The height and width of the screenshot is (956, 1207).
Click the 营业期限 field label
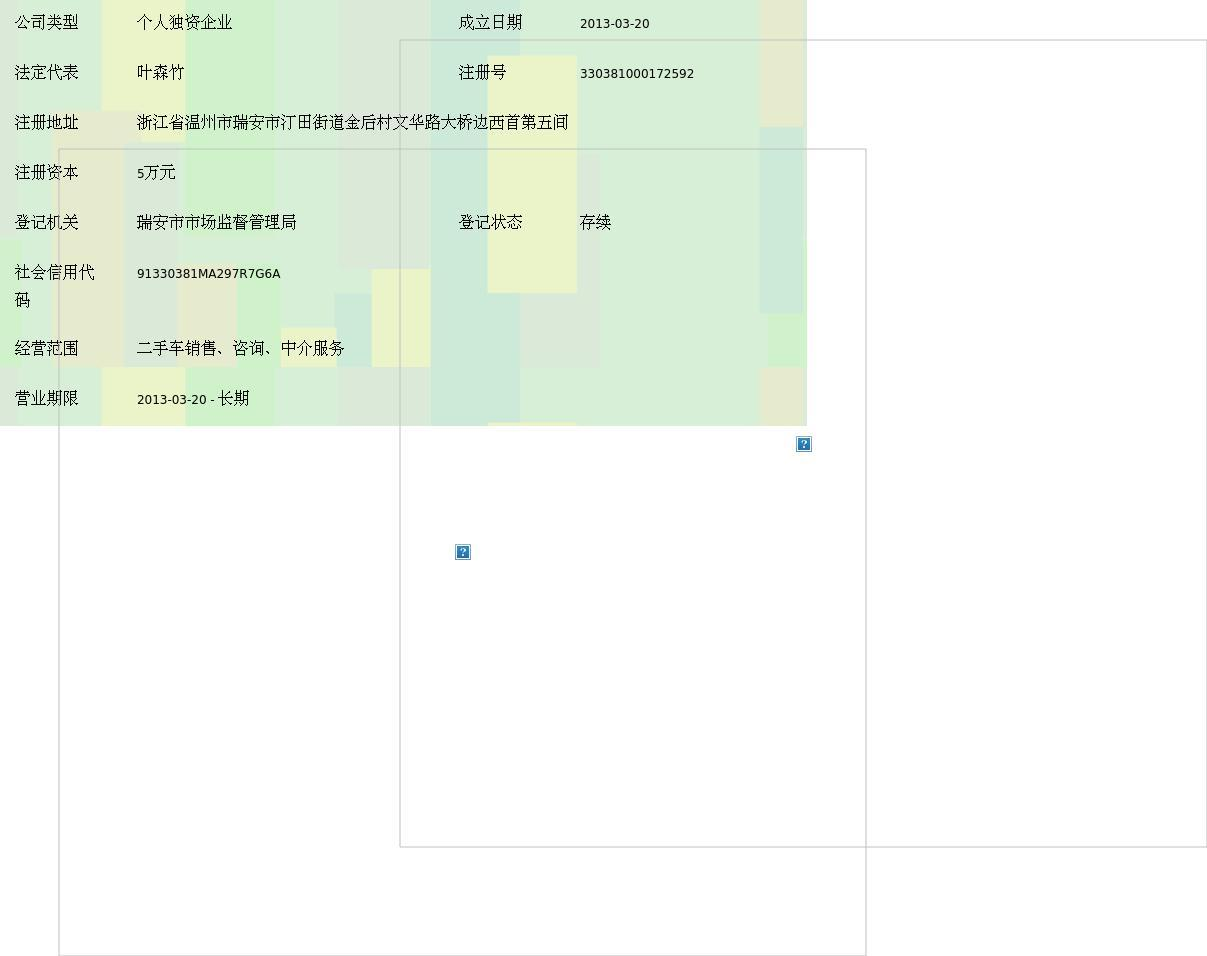click(46, 399)
